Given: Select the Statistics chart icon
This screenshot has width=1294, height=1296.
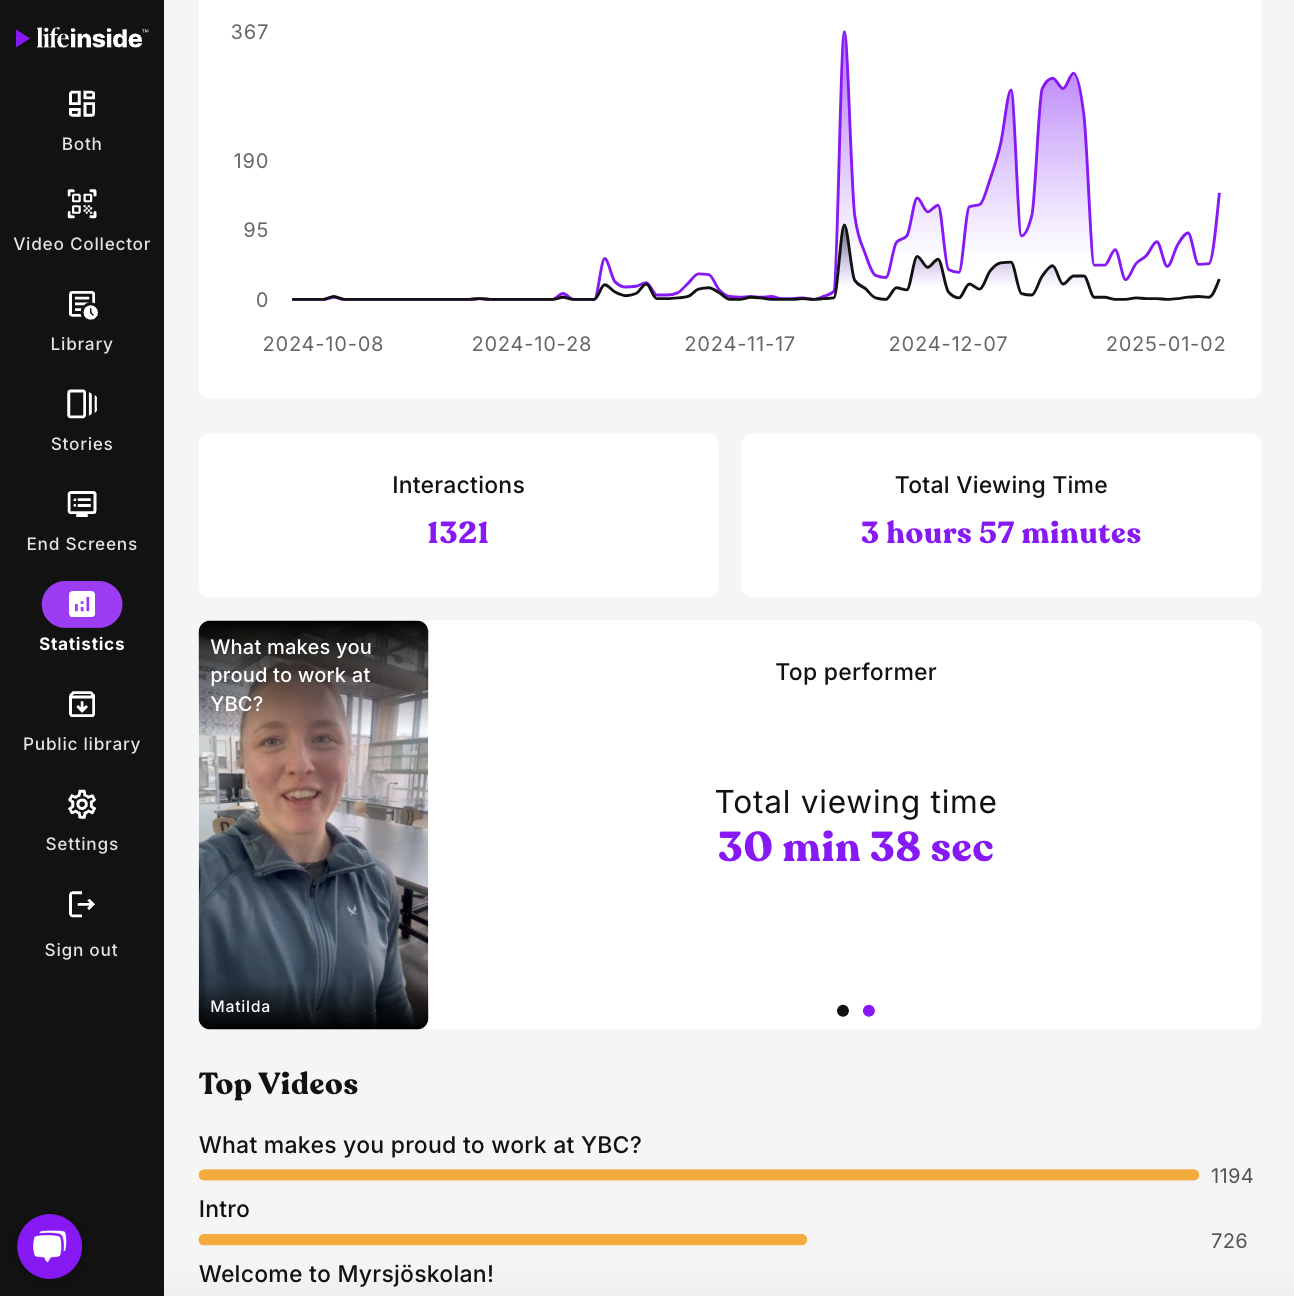Looking at the screenshot, I should click(82, 604).
